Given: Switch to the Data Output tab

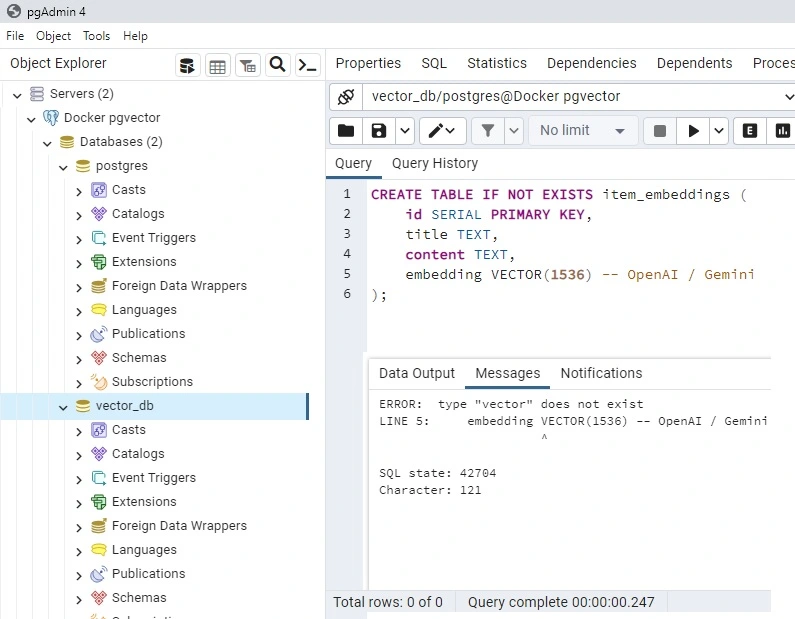Looking at the screenshot, I should pos(417,373).
